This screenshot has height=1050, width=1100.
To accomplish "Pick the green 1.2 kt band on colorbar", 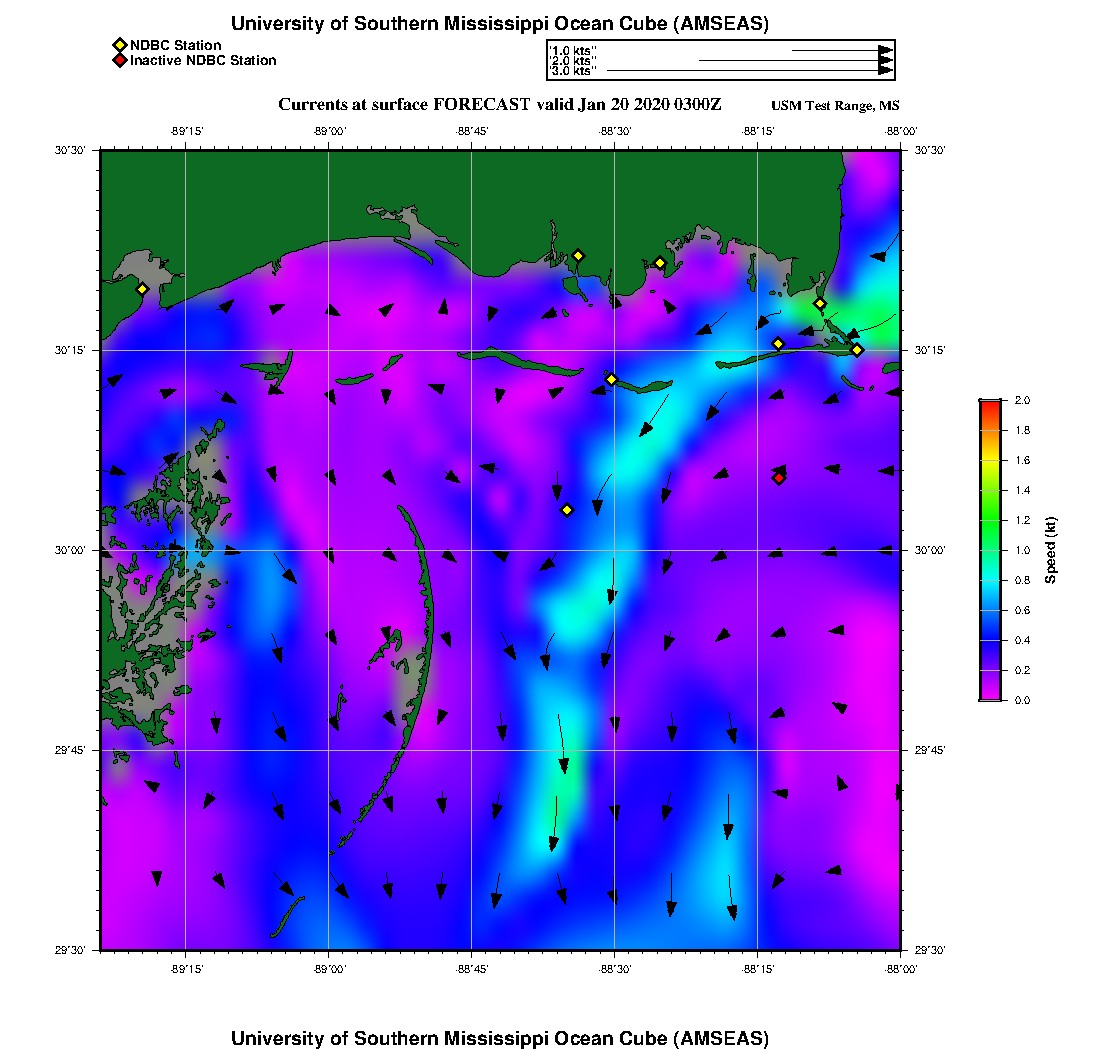I will click(x=989, y=520).
